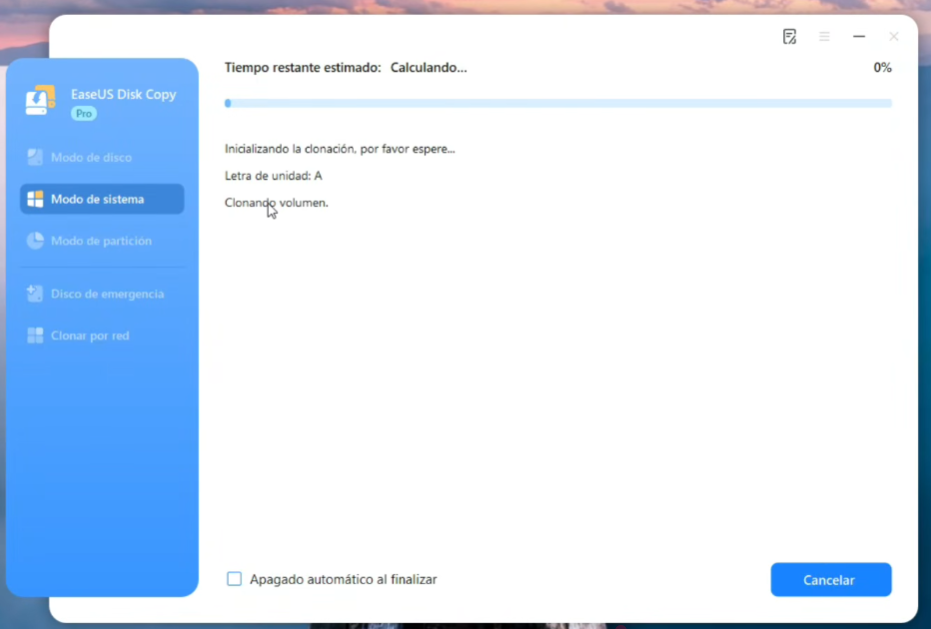The width and height of the screenshot is (931, 629).
Task: Click the EaseUS Disk Copy title text
Action: click(x=124, y=94)
